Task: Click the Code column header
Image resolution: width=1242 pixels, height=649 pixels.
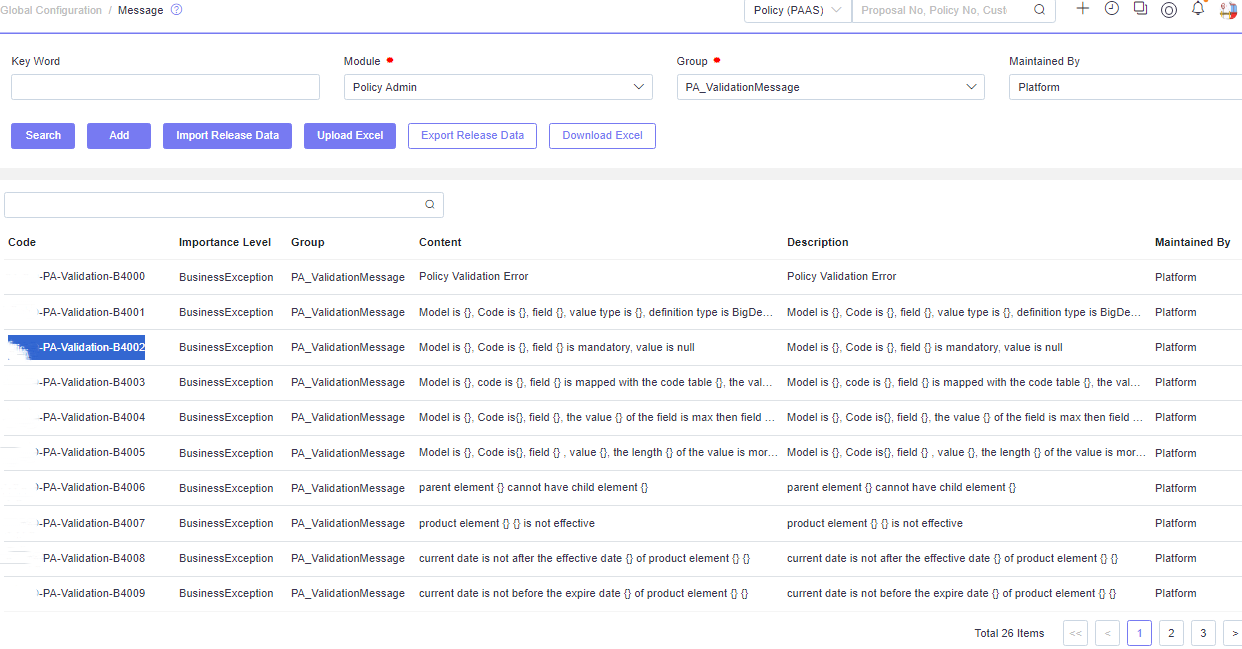Action: click(22, 242)
